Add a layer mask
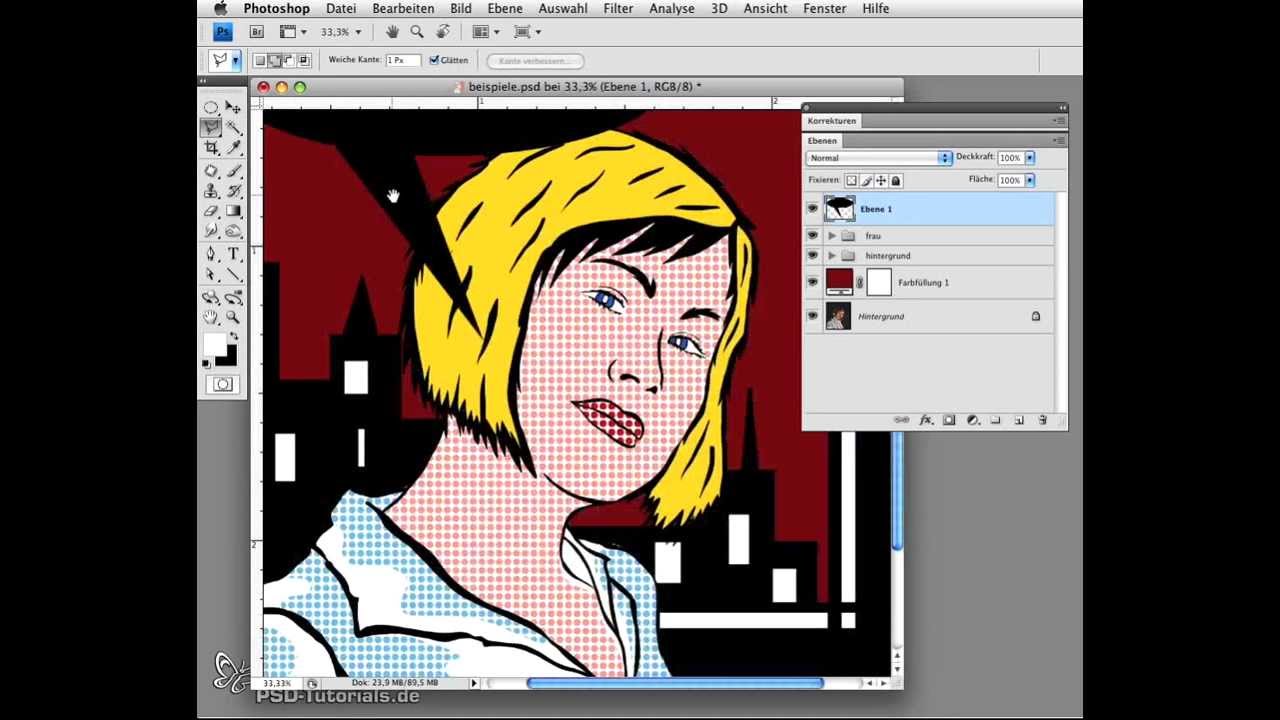Image resolution: width=1280 pixels, height=720 pixels. (949, 421)
